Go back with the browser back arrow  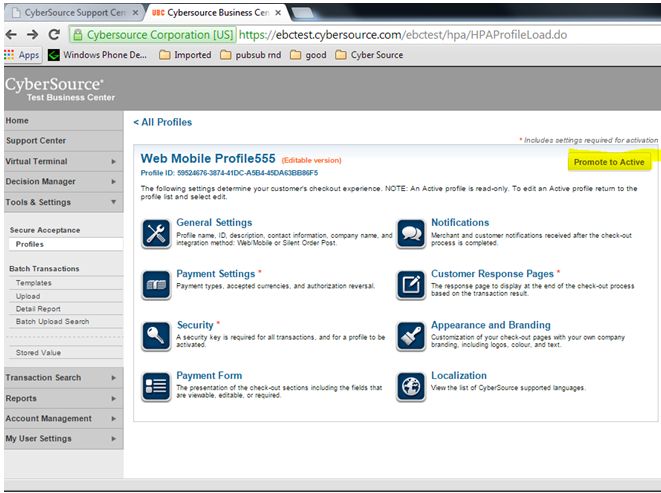coord(11,35)
